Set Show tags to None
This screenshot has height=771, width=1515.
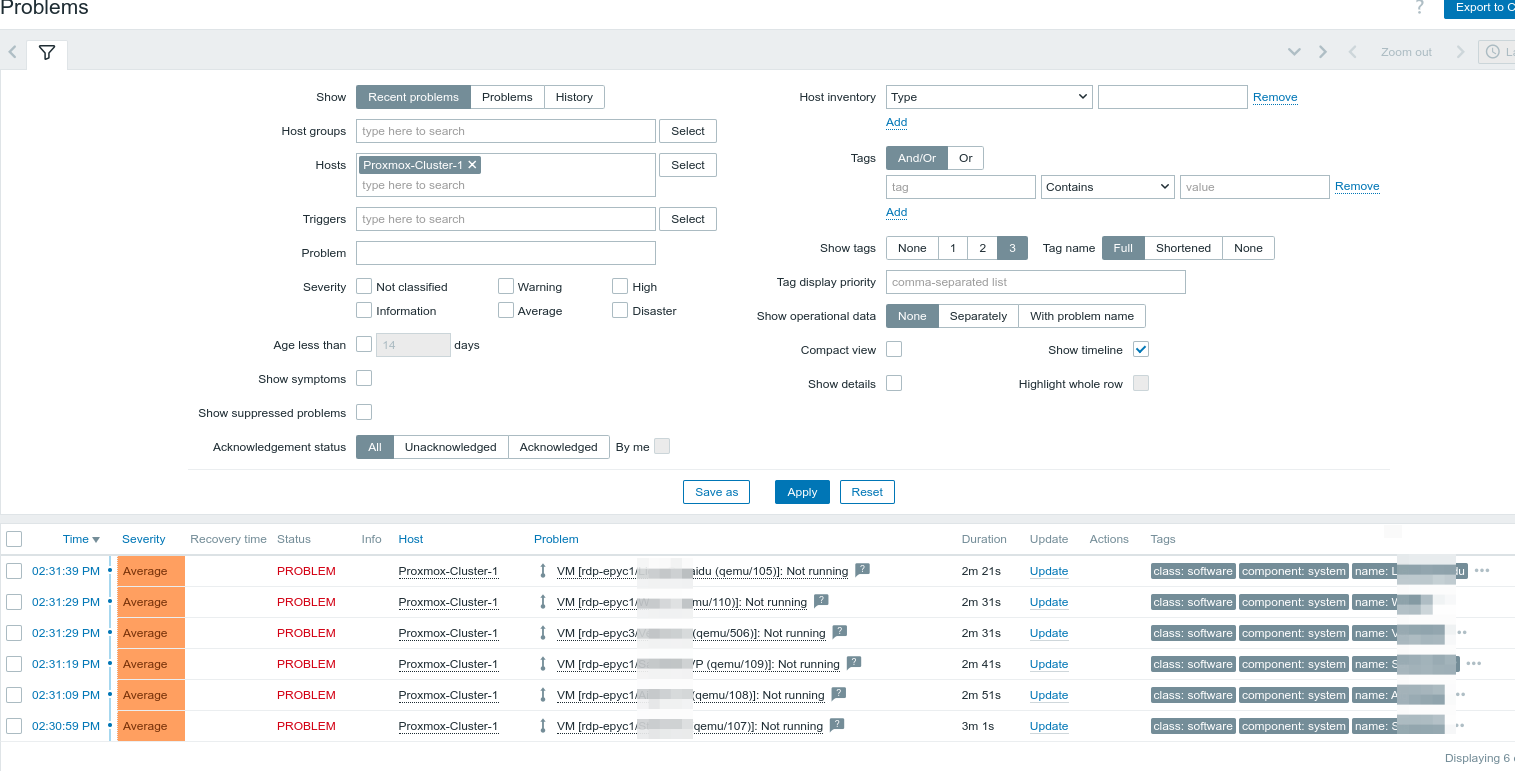click(912, 248)
